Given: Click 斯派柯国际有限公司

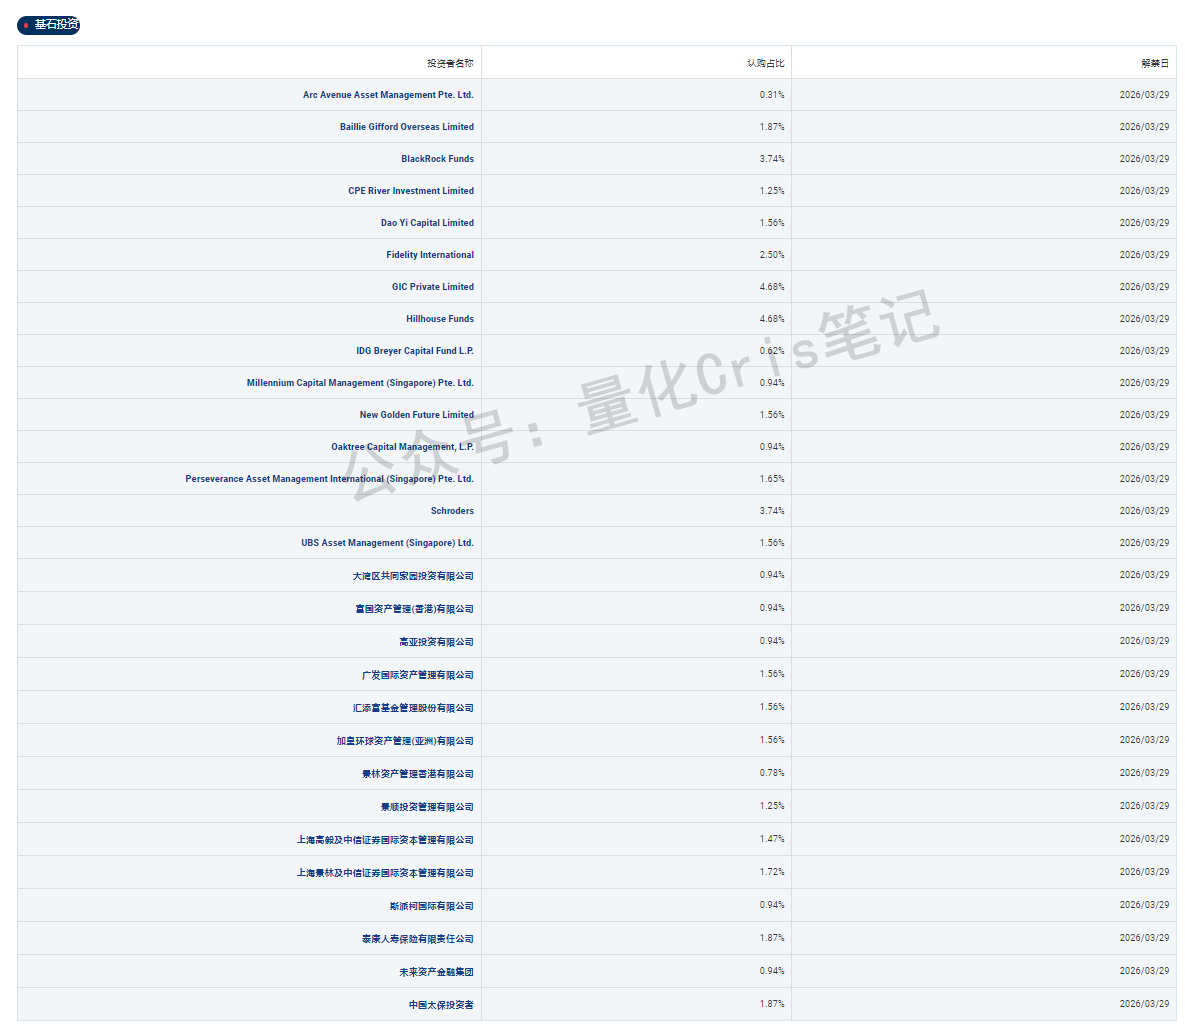Looking at the screenshot, I should [x=432, y=906].
